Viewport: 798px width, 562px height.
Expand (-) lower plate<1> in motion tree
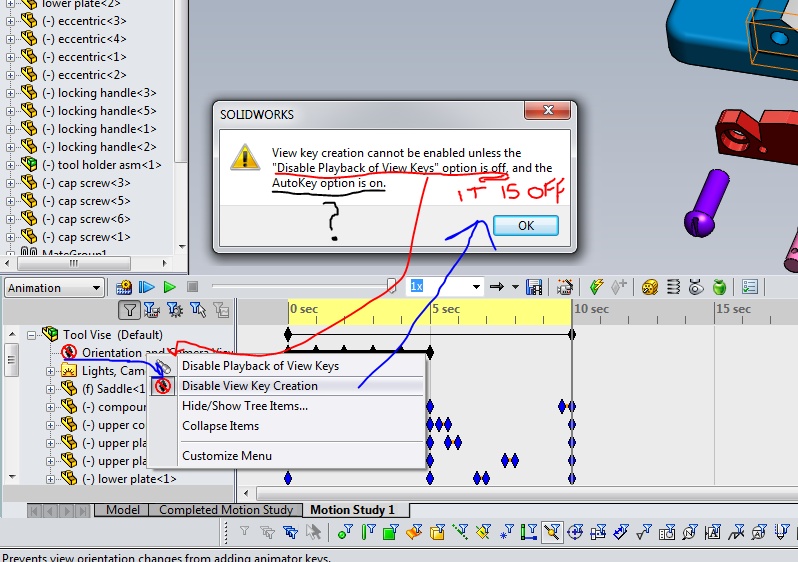50,479
